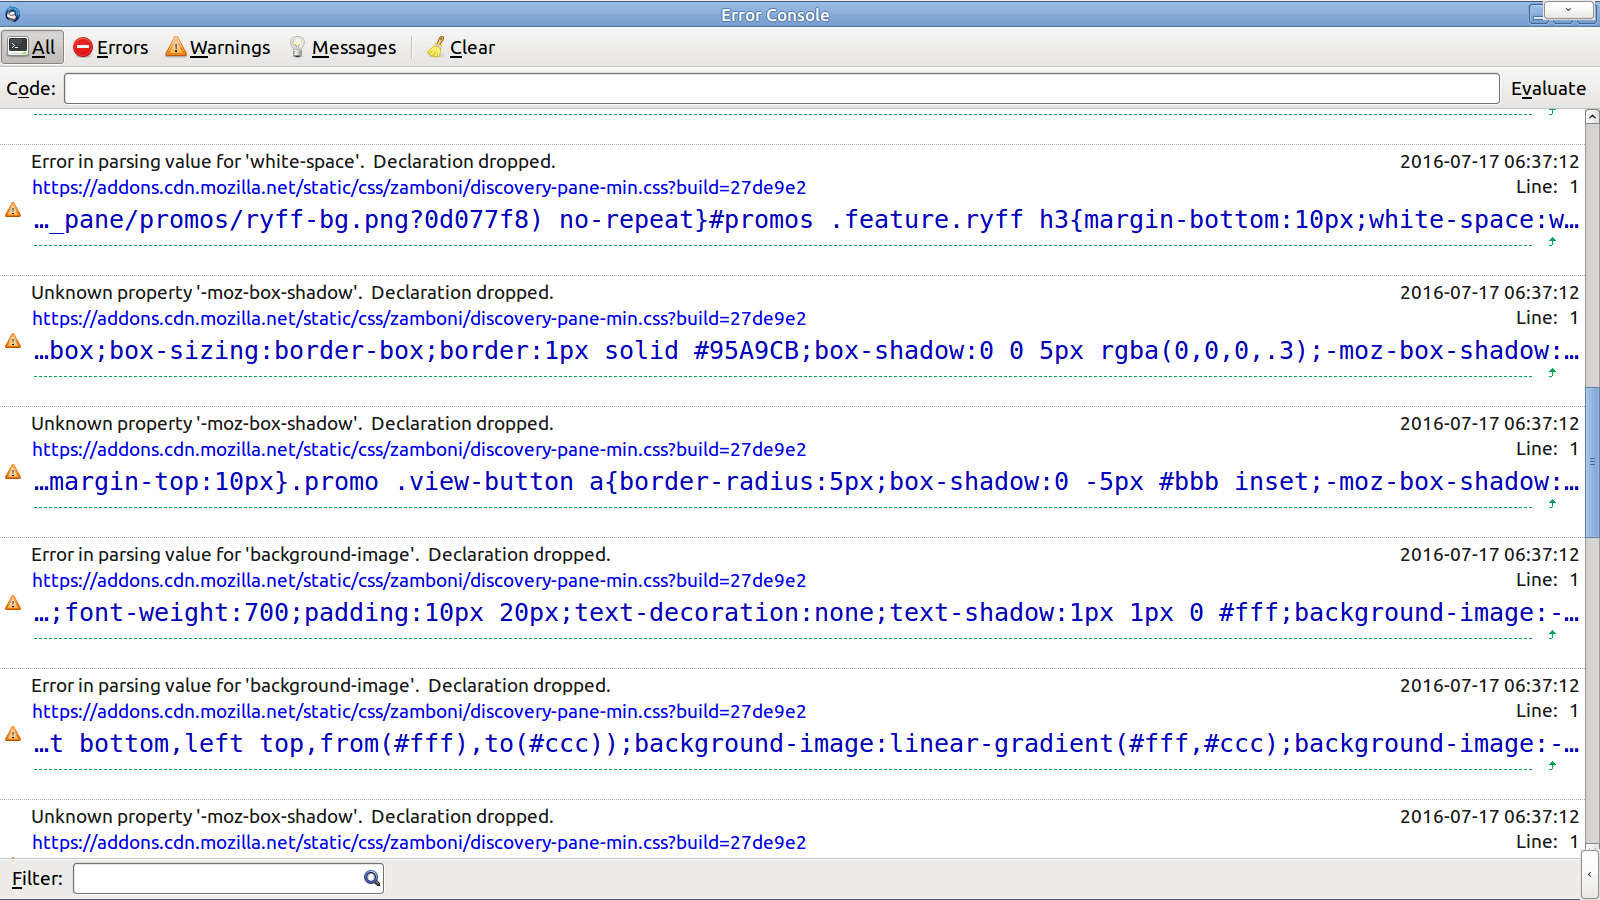Click warning icon for the white-space error
The image size is (1600, 900).
[x=13, y=210]
